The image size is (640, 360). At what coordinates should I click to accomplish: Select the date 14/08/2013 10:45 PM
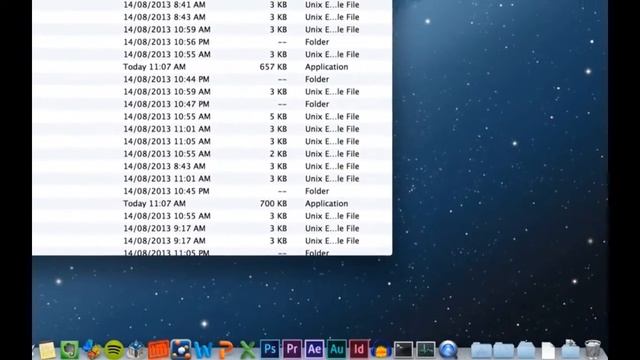pyautogui.click(x=167, y=191)
